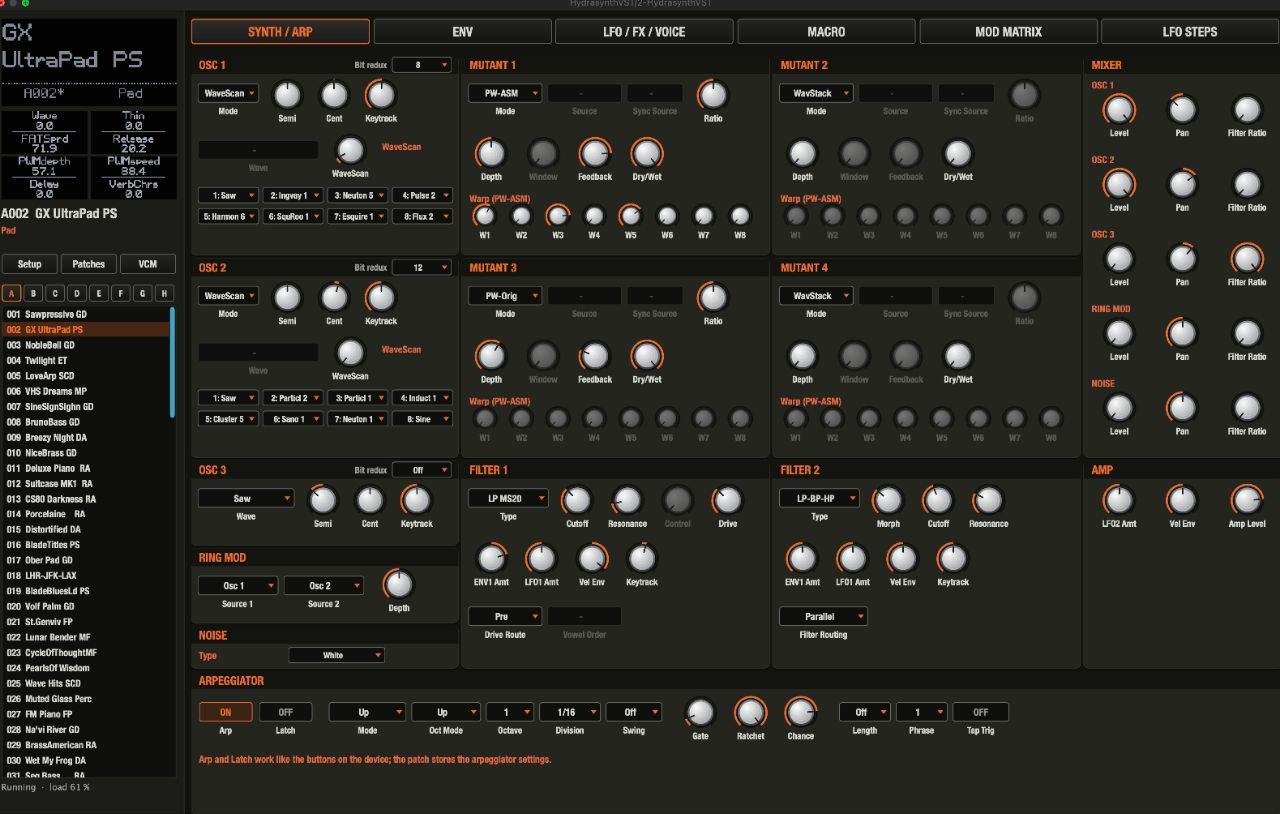Click the patch list scrollbar
Screen dimensions: 1280x814
pos(172,362)
